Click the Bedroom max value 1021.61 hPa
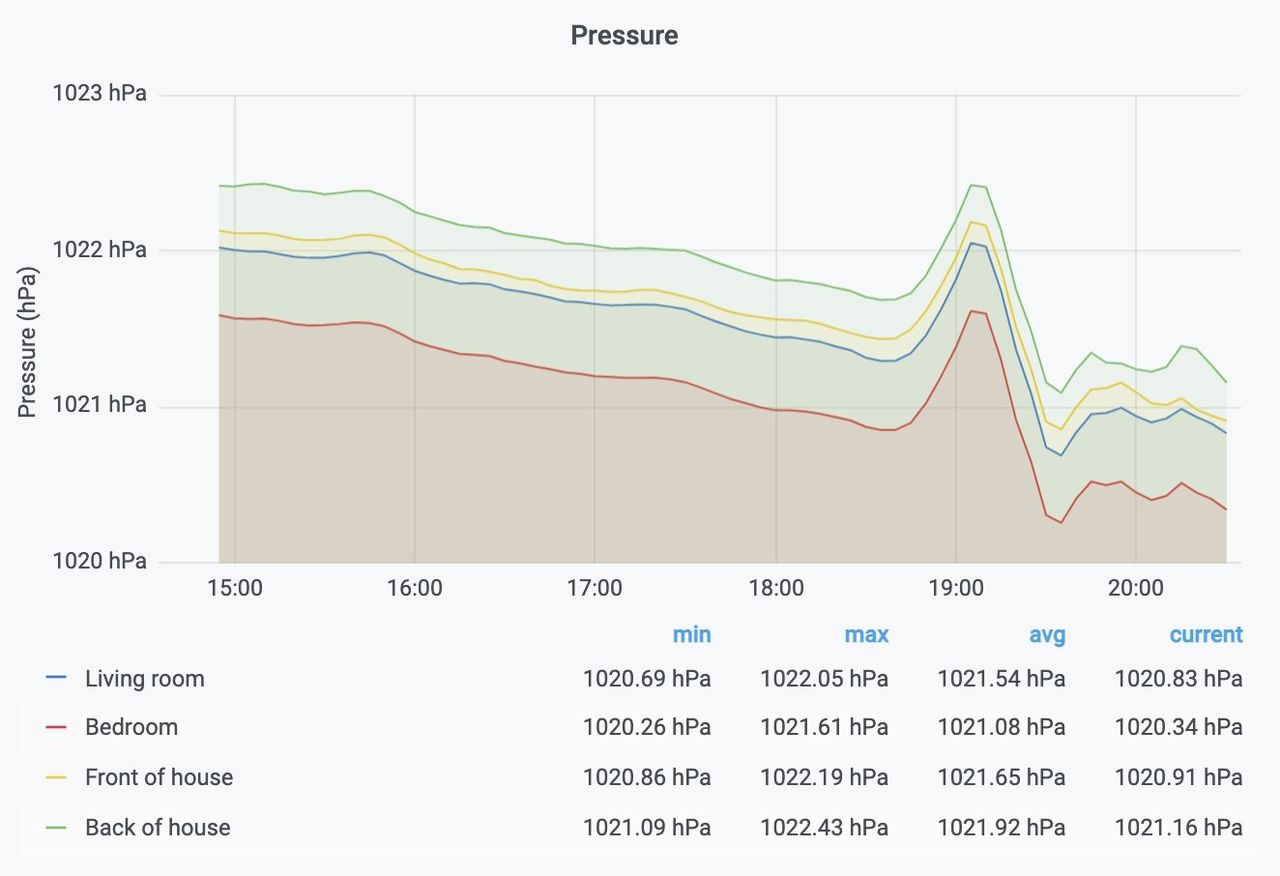 click(x=824, y=728)
